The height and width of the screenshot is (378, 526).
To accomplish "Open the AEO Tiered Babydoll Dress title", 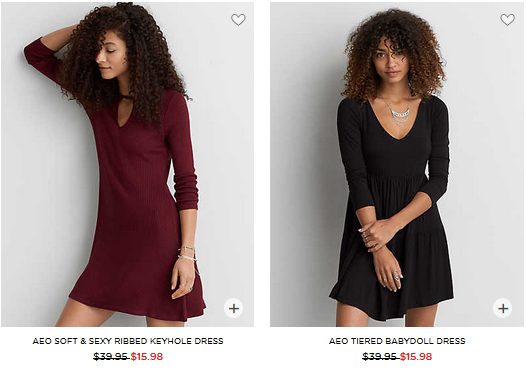I will pyautogui.click(x=397, y=341).
